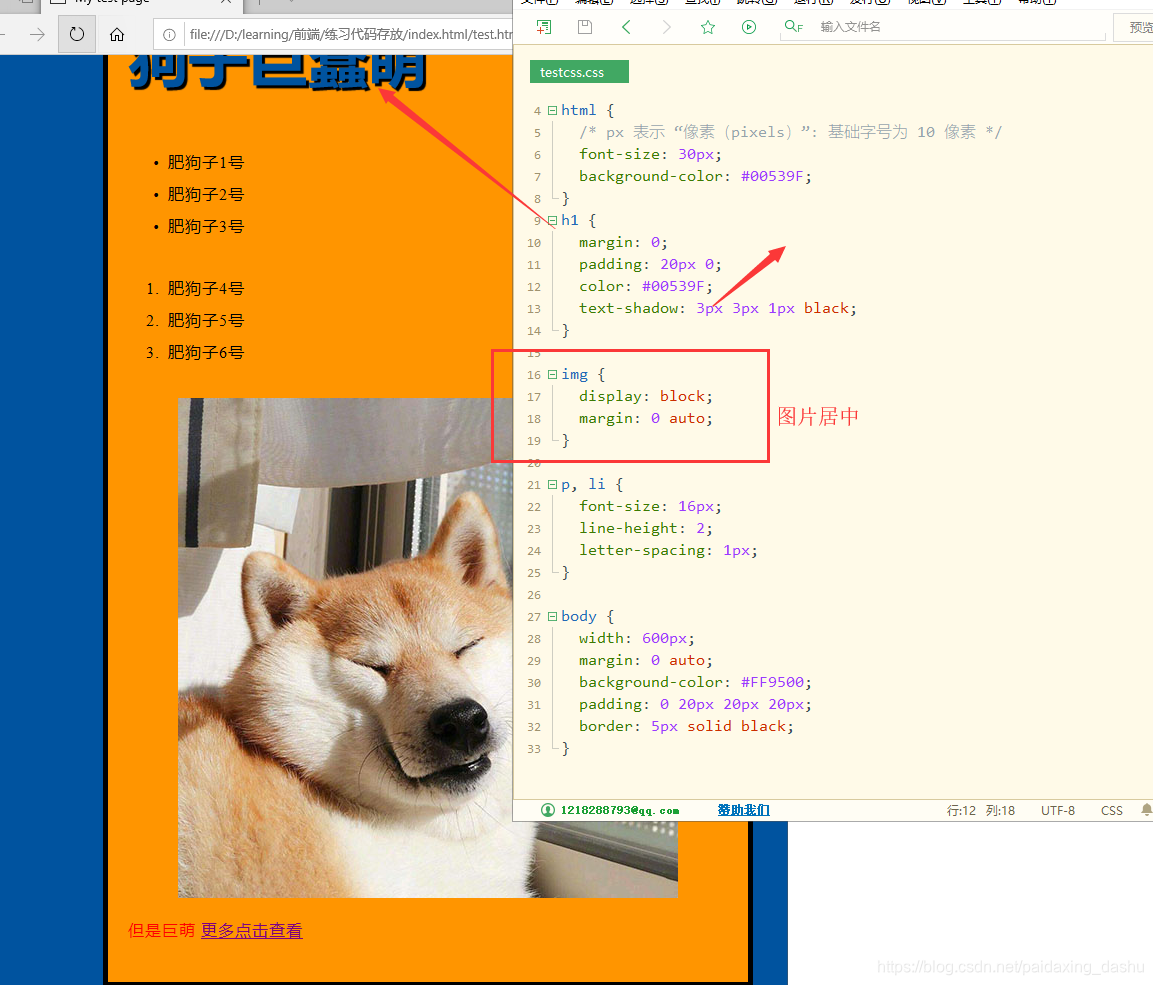
Task: Click the px comment on line 5
Action: point(790,132)
